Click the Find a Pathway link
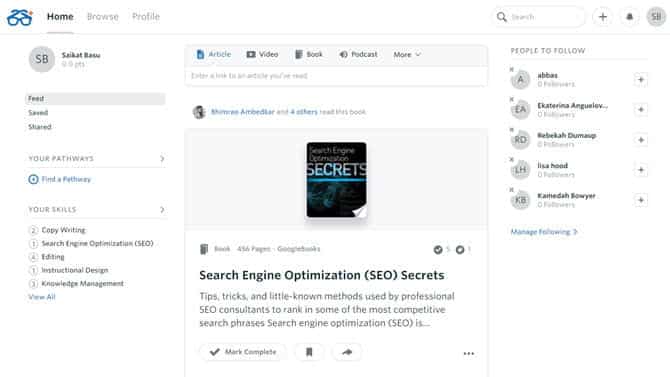Image resolution: width=670 pixels, height=377 pixels. click(x=59, y=179)
